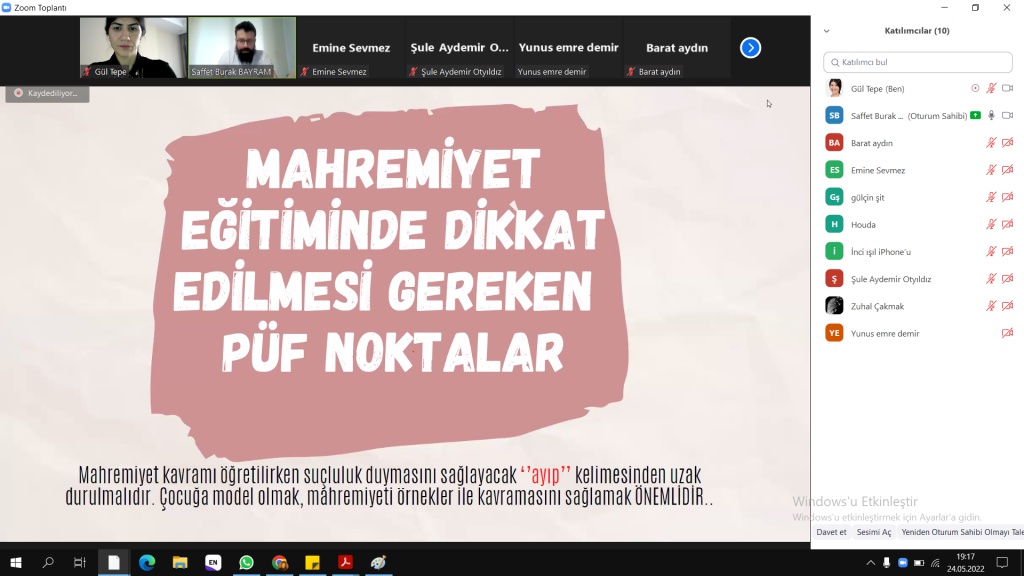Click the camera icon for Gül Tepe

[1007, 88]
